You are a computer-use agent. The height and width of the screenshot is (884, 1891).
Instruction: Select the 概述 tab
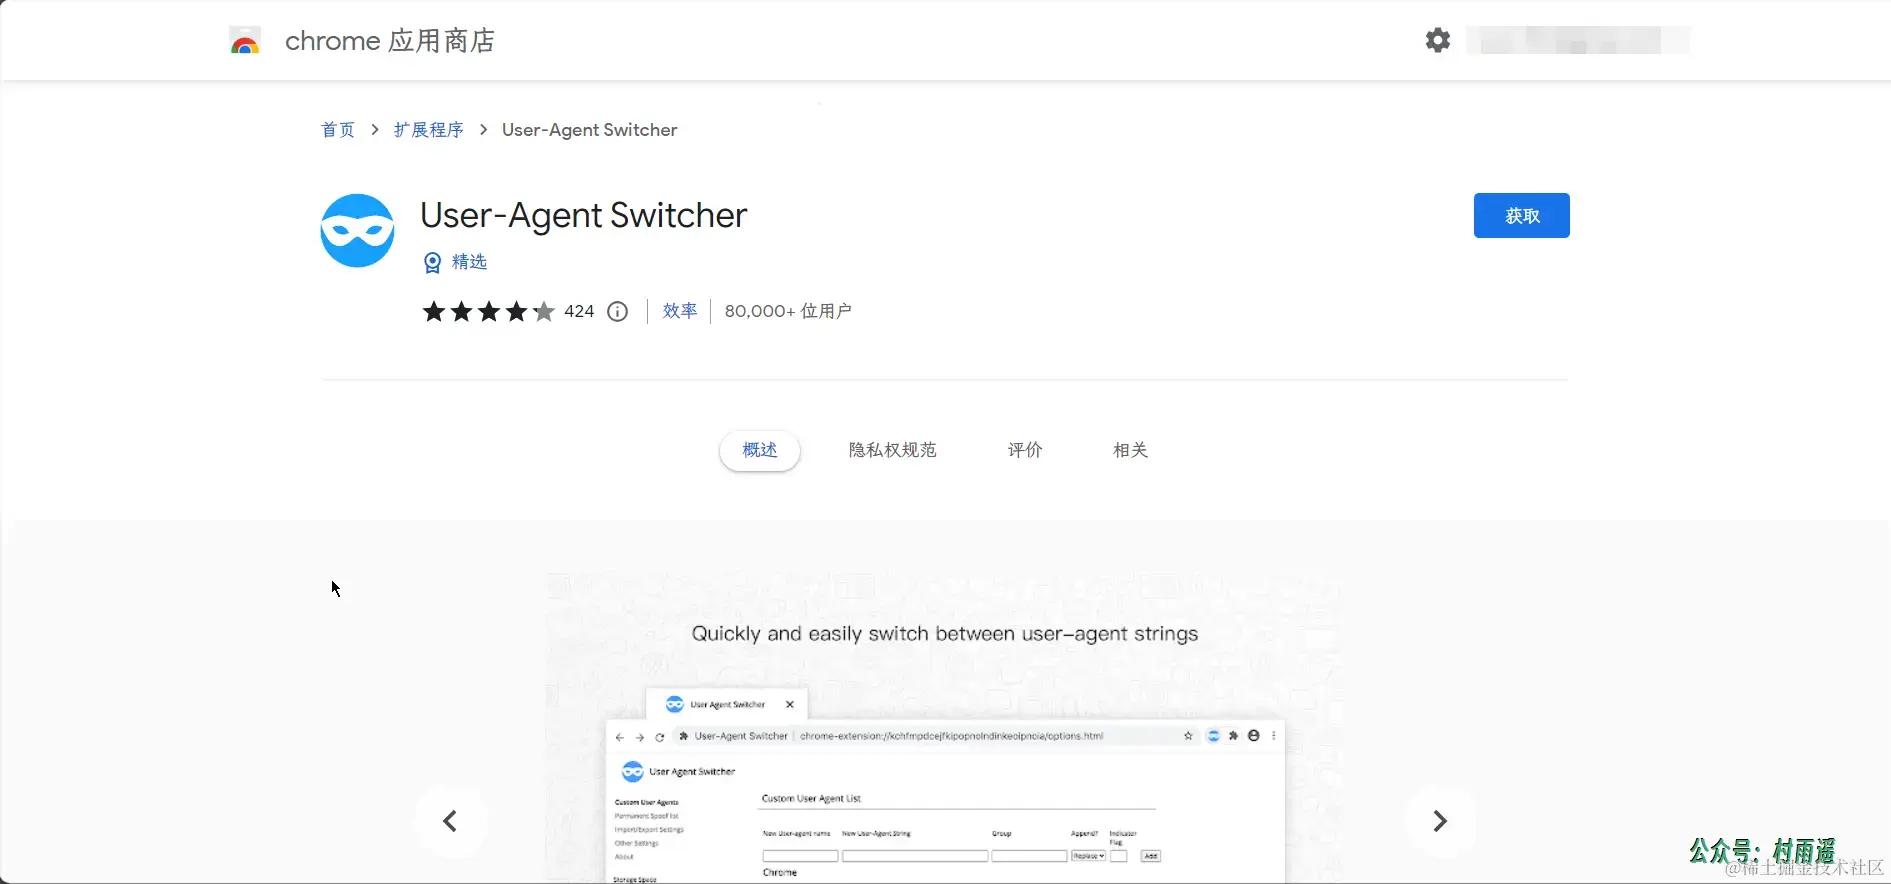coord(760,450)
